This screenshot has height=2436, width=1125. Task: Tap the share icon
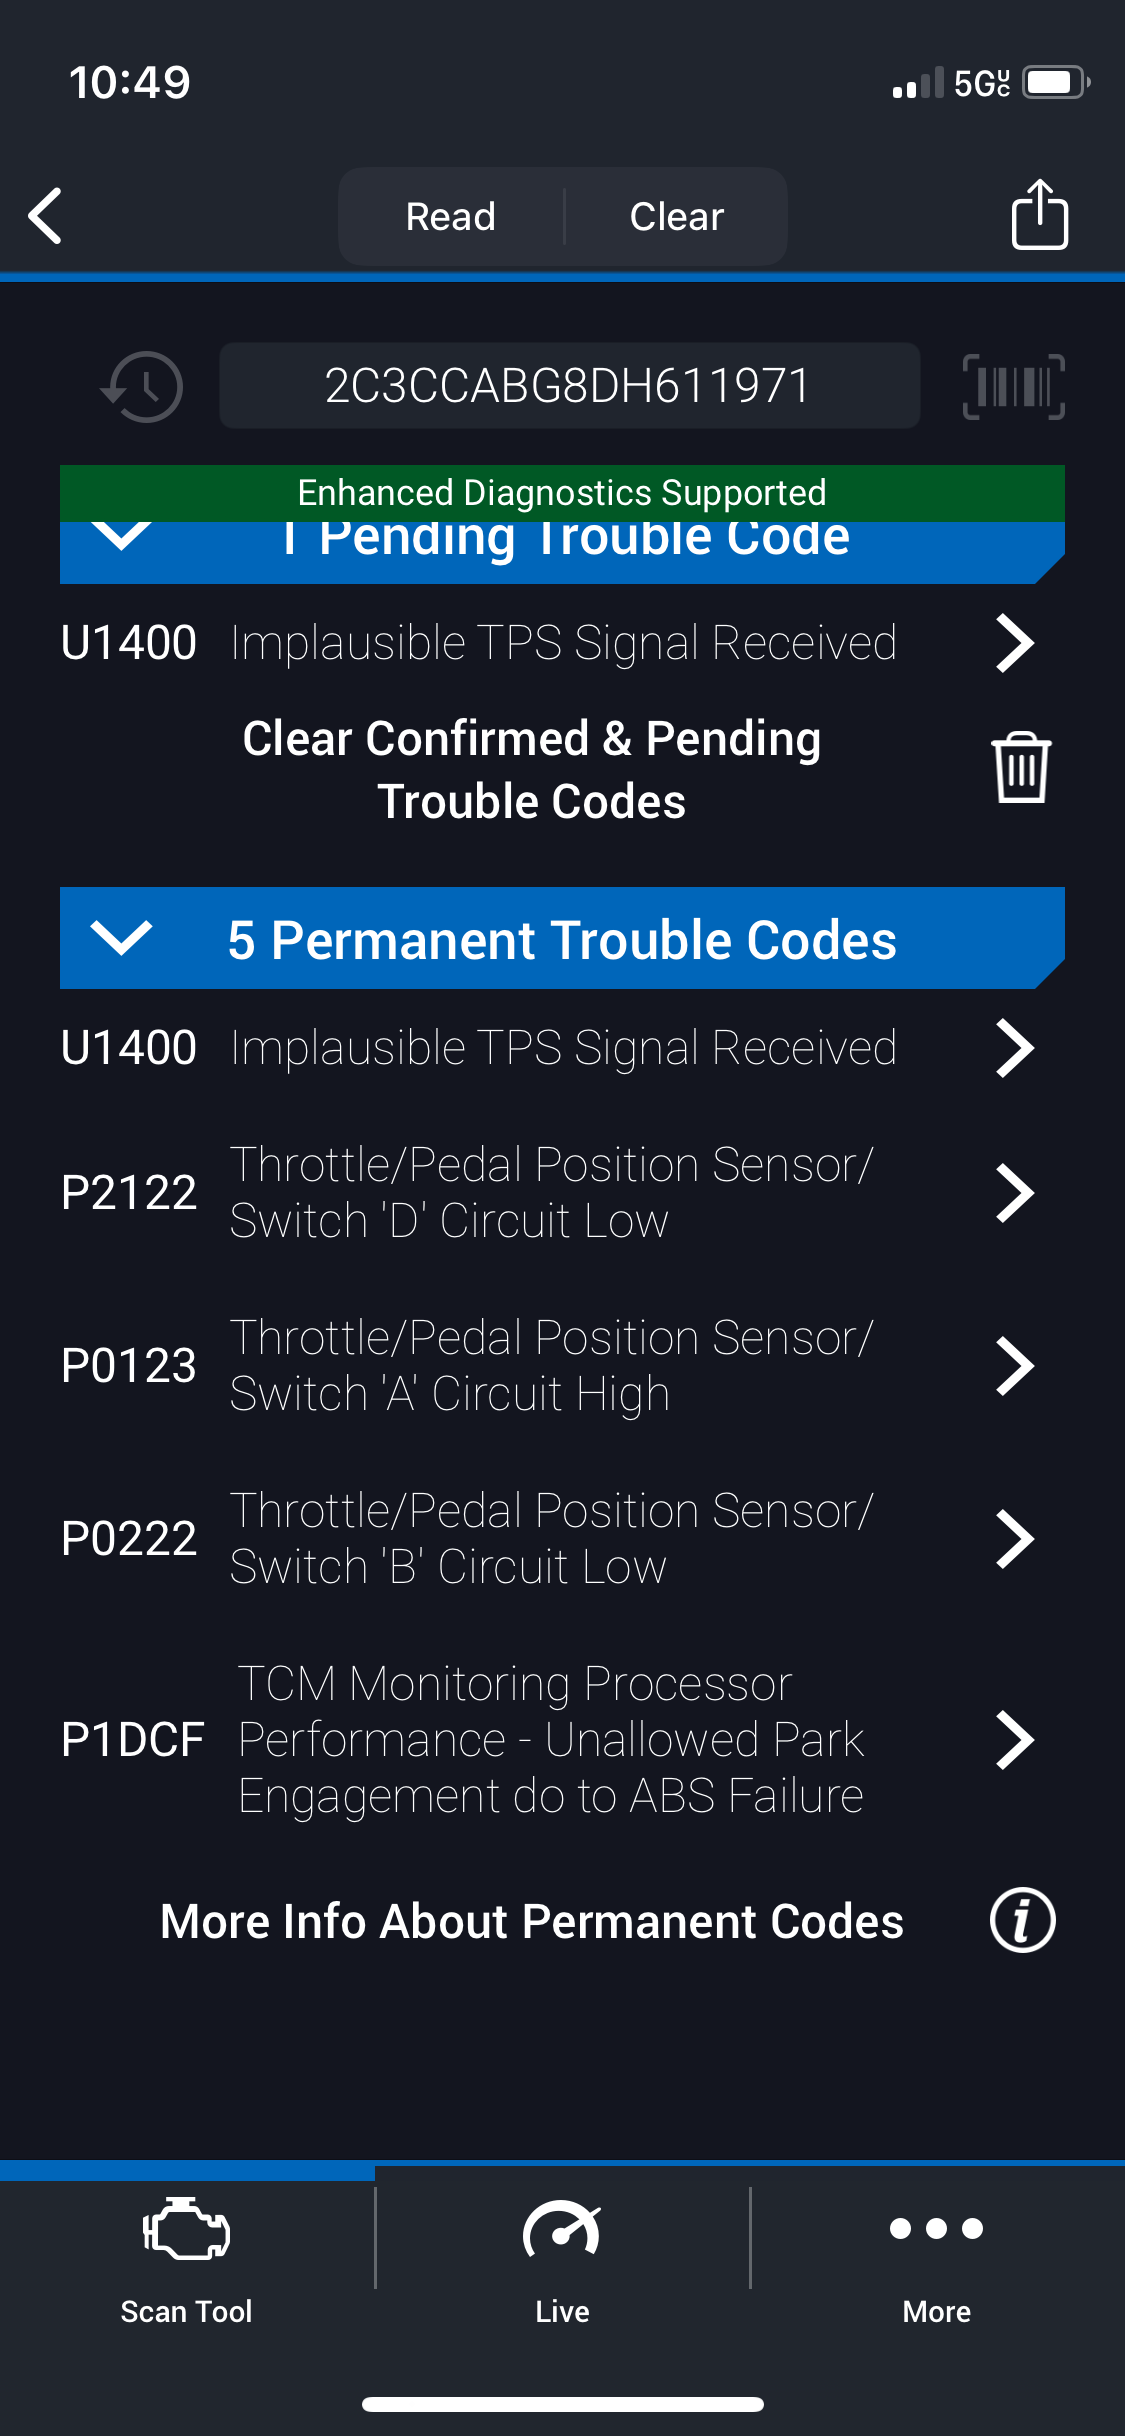pos(1039,215)
